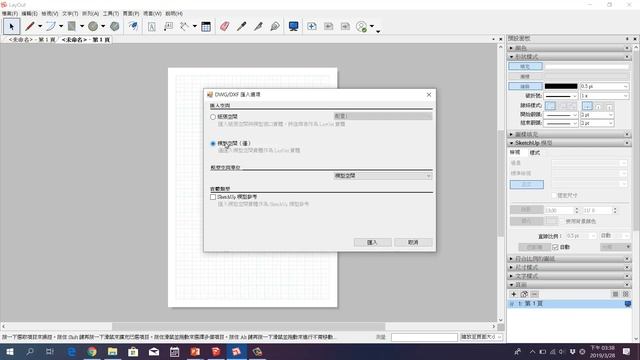Select the arrow Select tool
640x360 pixels.
11,27
